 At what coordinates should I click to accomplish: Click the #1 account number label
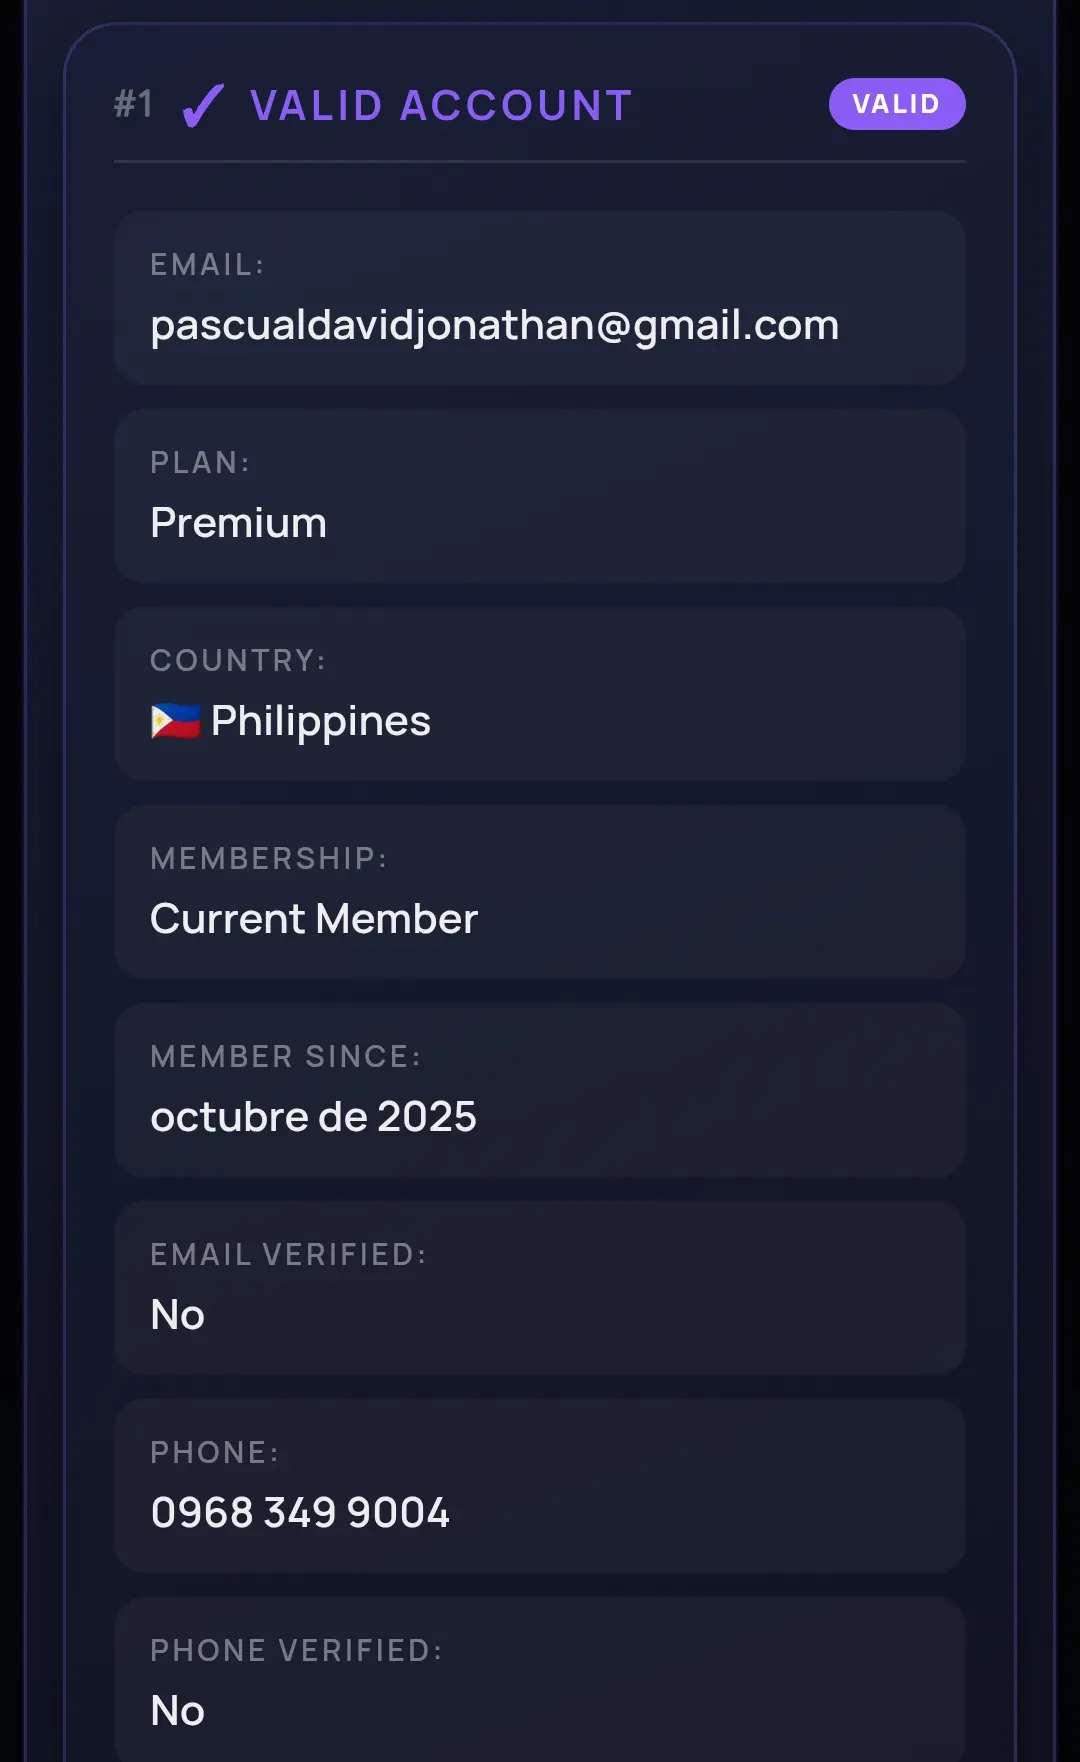134,104
